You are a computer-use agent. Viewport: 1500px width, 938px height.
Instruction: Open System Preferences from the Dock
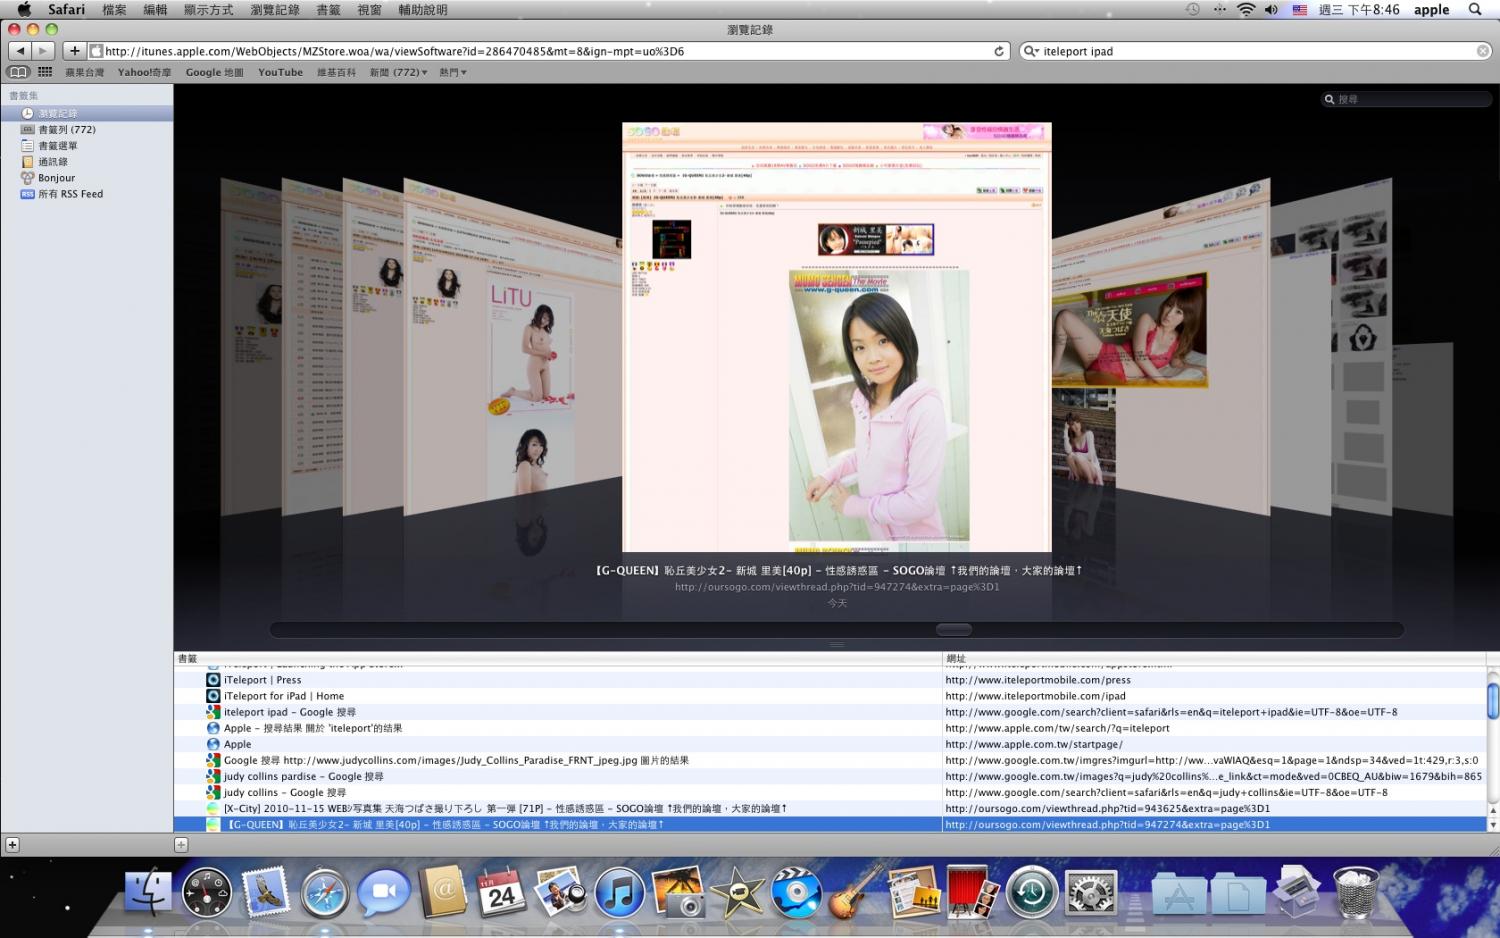1090,892
